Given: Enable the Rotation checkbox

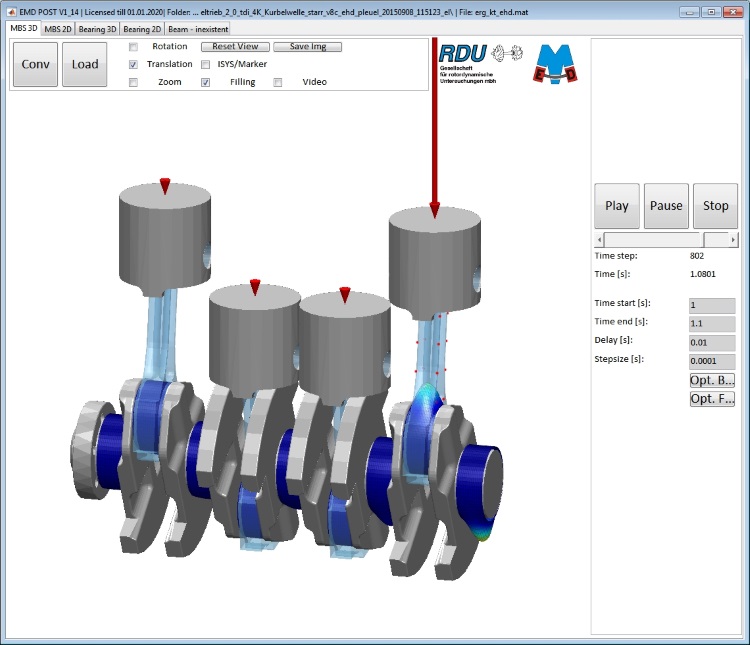Looking at the screenshot, I should pos(134,47).
